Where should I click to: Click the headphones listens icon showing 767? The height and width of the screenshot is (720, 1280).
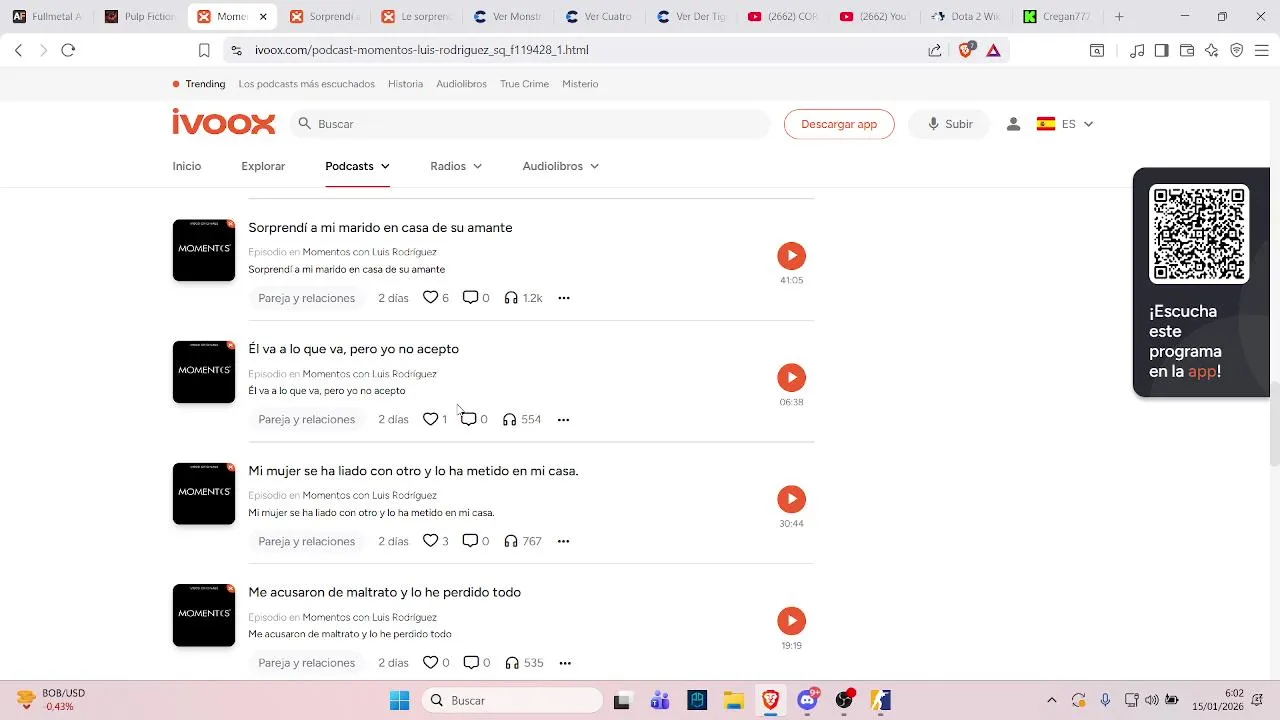[x=511, y=541]
